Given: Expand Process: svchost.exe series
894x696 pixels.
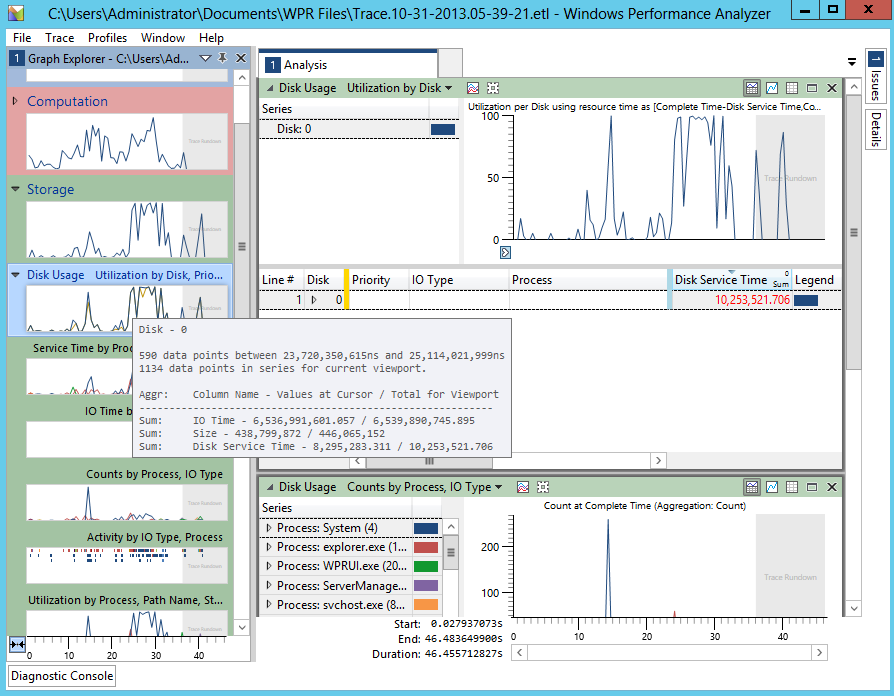Looking at the screenshot, I should pyautogui.click(x=269, y=604).
